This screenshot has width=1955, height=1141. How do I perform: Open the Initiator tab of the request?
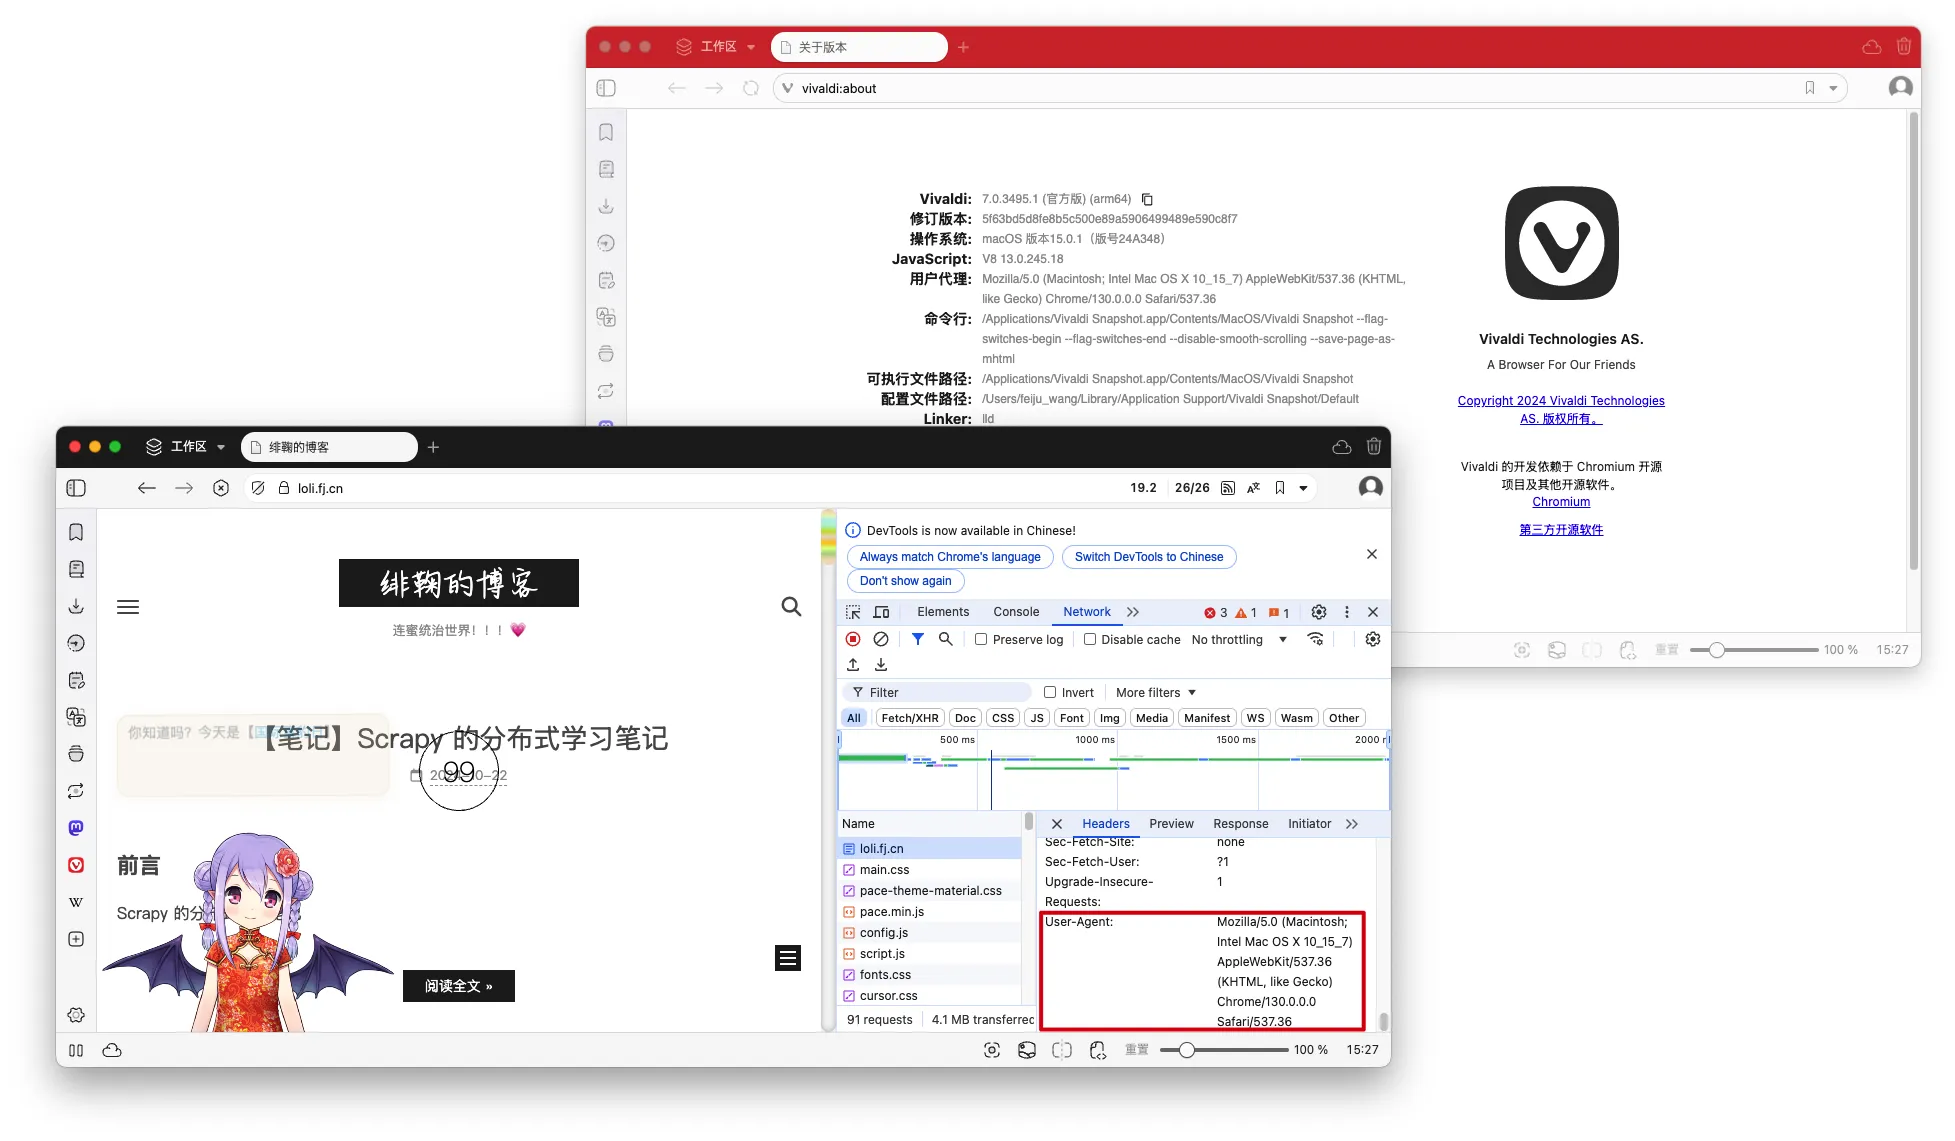1309,824
